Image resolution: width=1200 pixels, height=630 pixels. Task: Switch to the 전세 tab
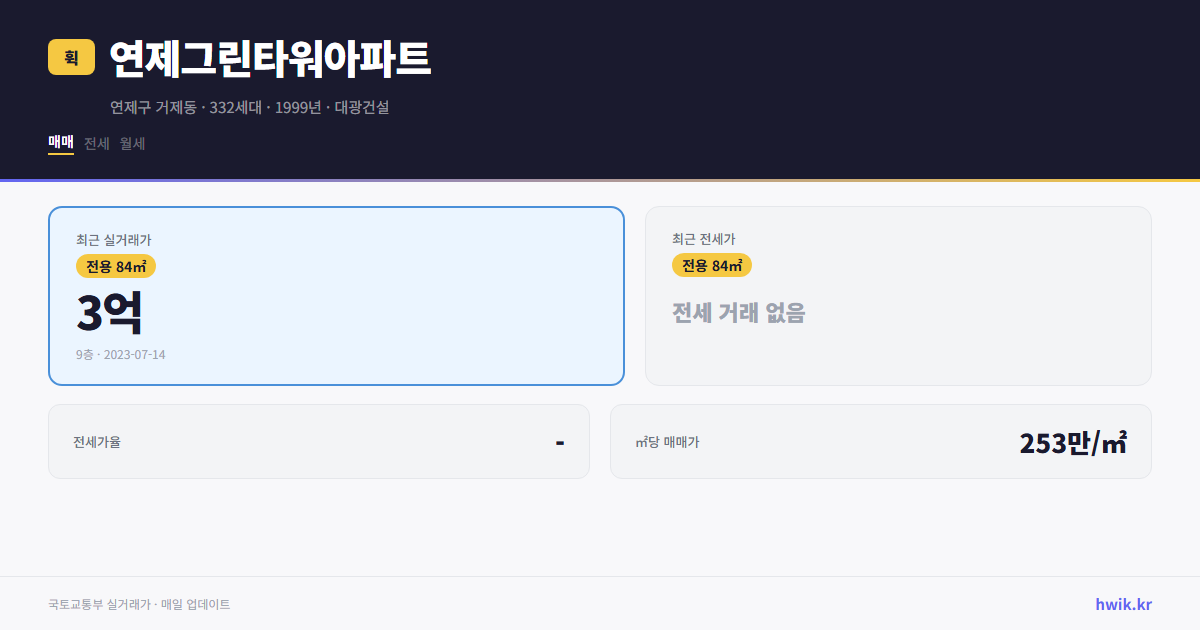[x=96, y=143]
